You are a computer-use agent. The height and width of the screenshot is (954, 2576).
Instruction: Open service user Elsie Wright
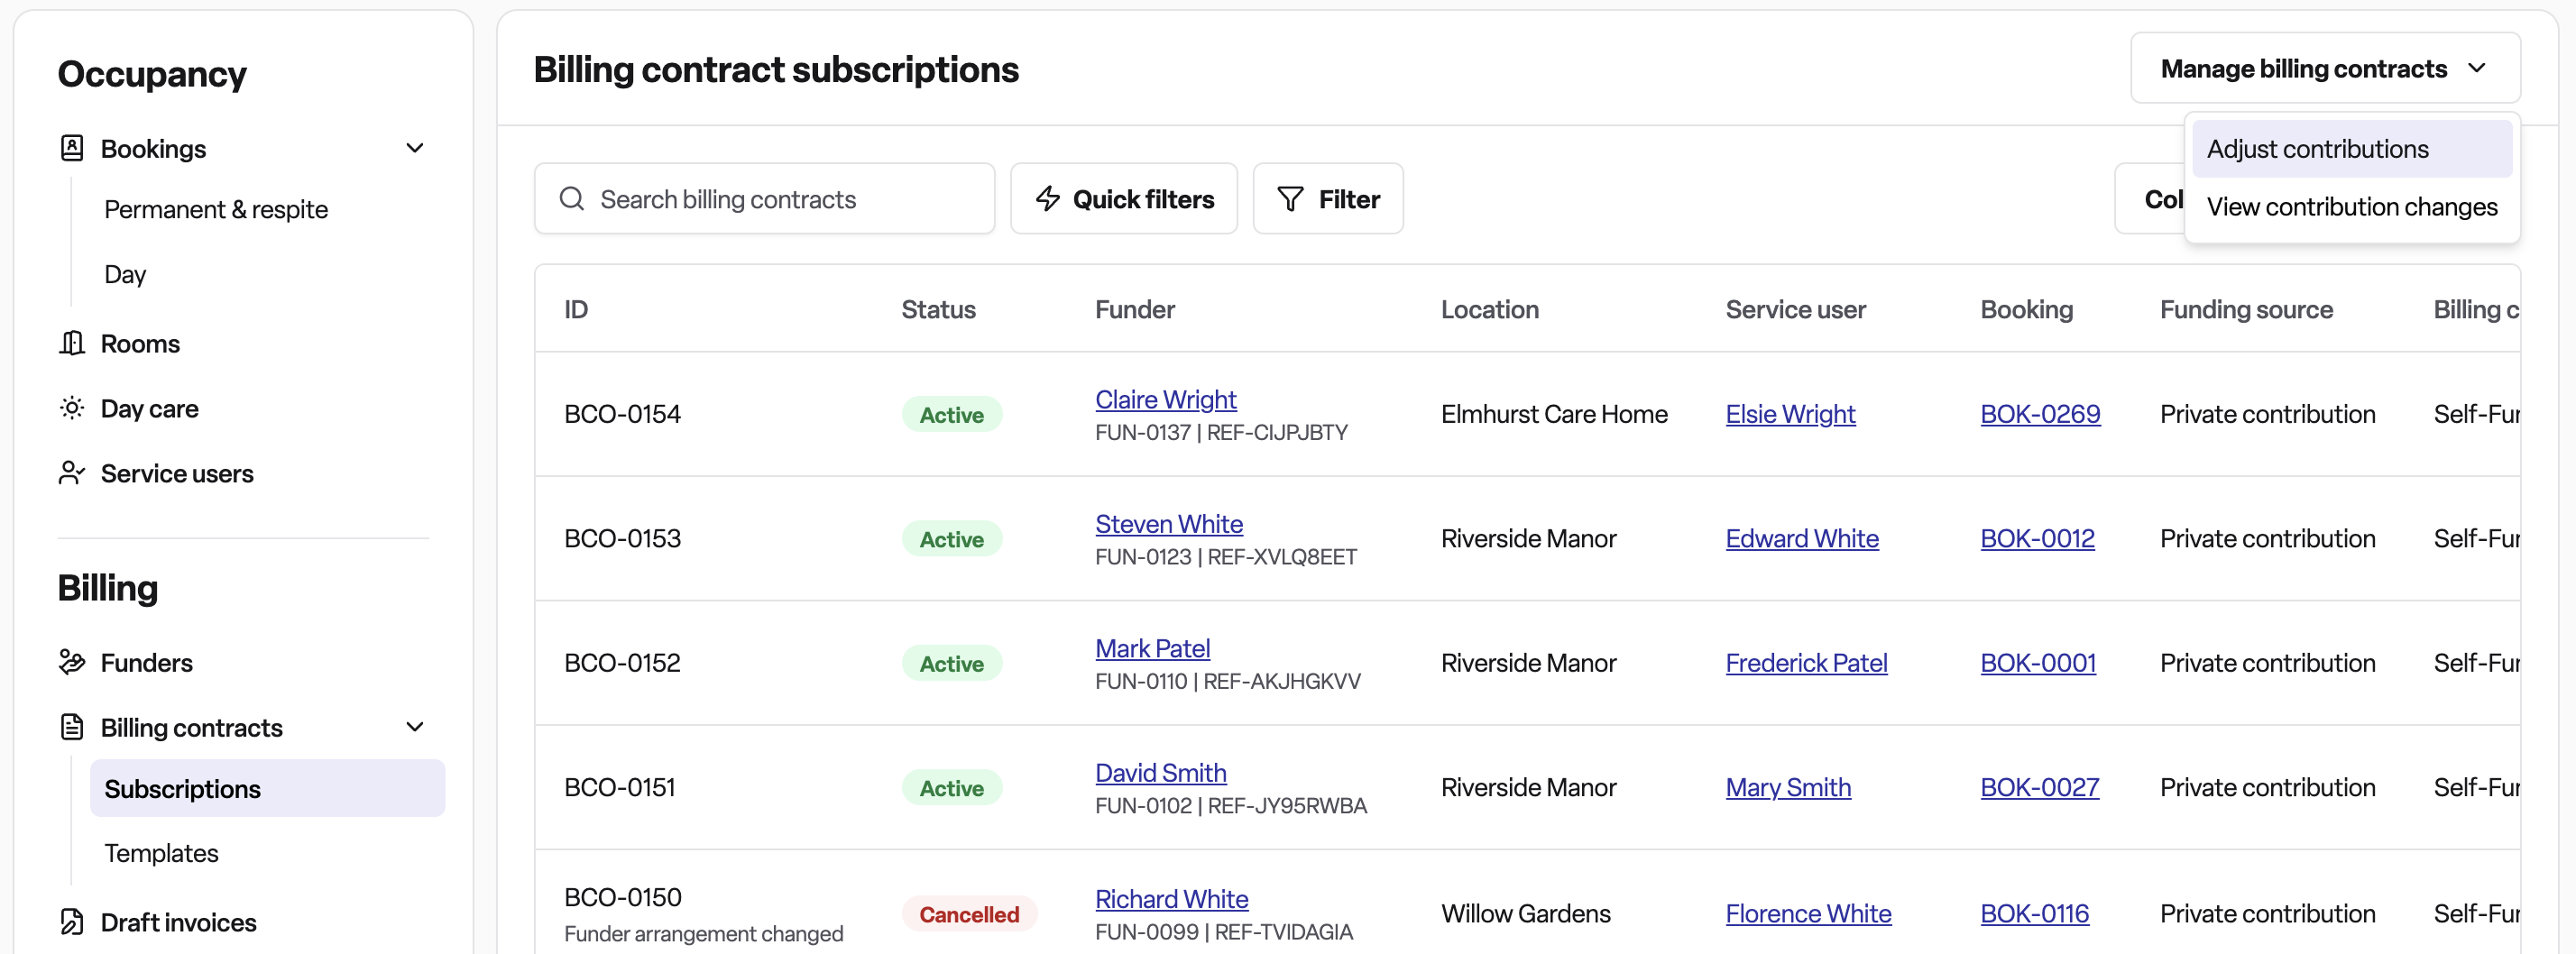pos(1790,414)
